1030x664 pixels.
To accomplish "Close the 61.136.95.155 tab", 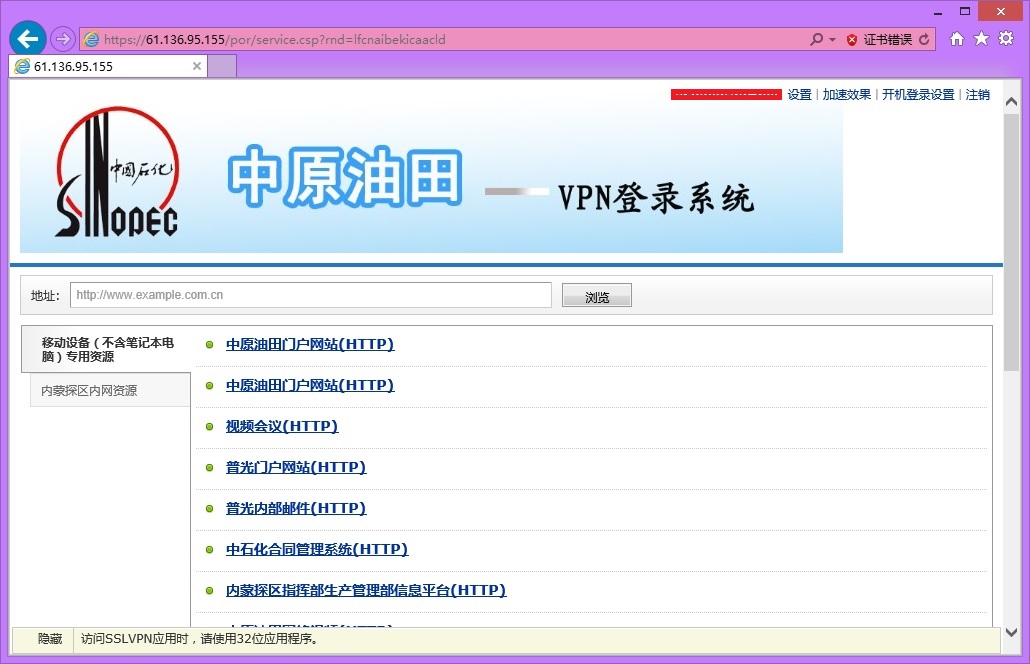I will (196, 66).
